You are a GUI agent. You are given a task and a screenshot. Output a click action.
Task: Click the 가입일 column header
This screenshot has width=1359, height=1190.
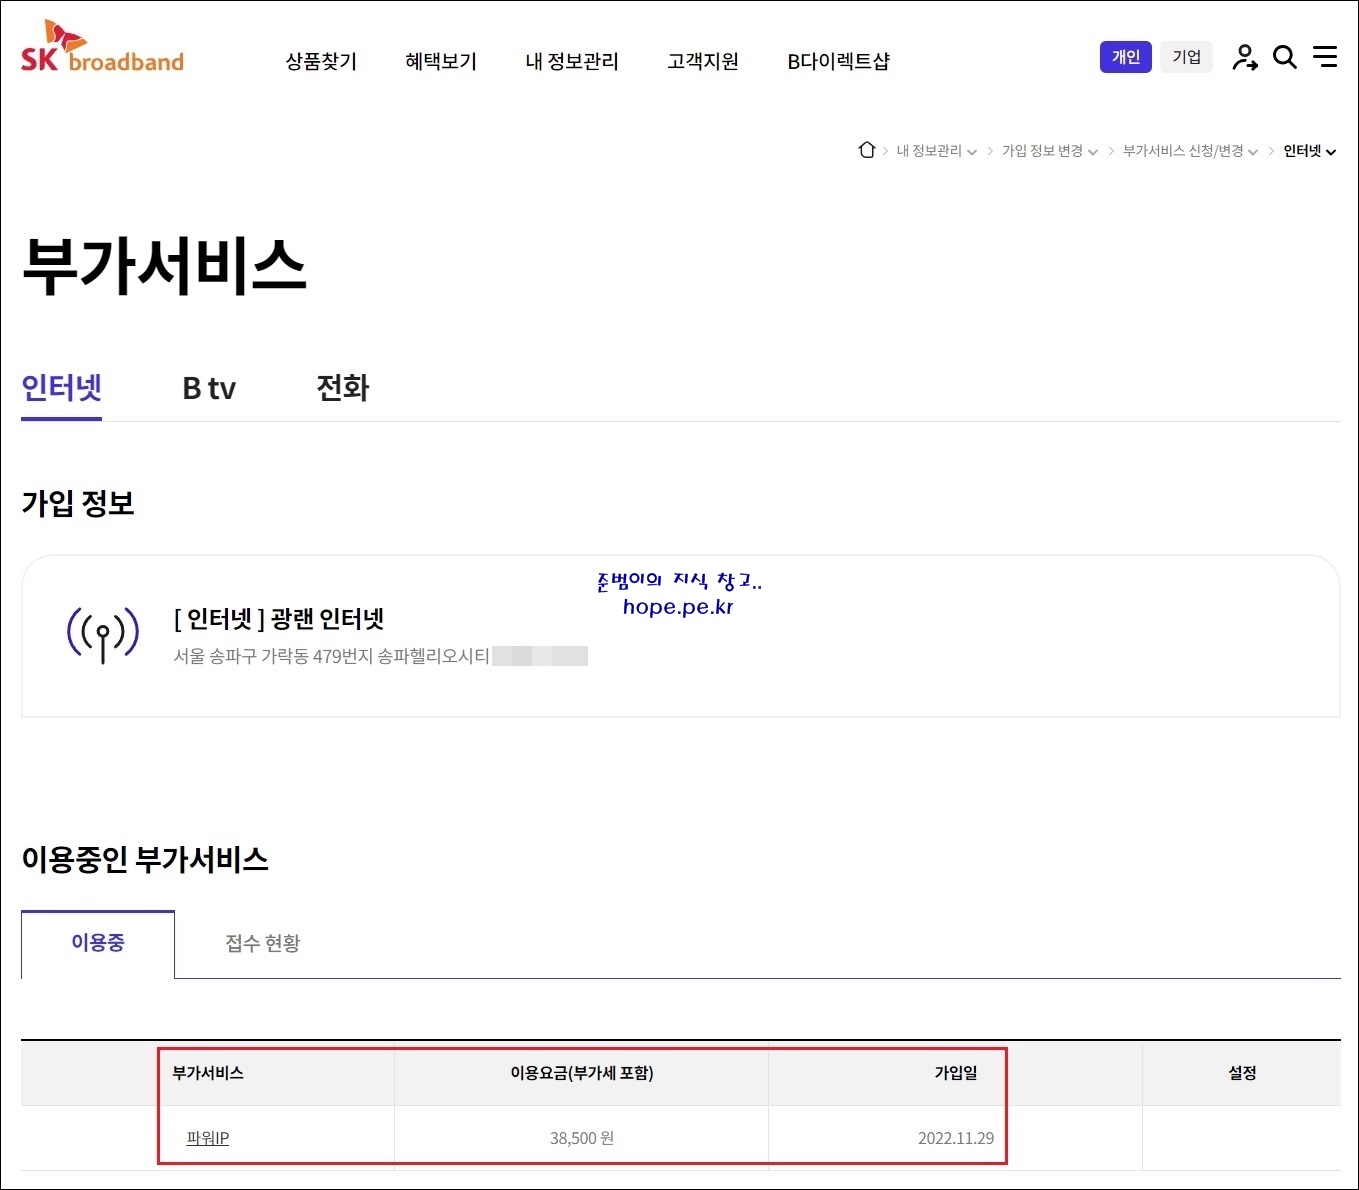pos(956,1073)
